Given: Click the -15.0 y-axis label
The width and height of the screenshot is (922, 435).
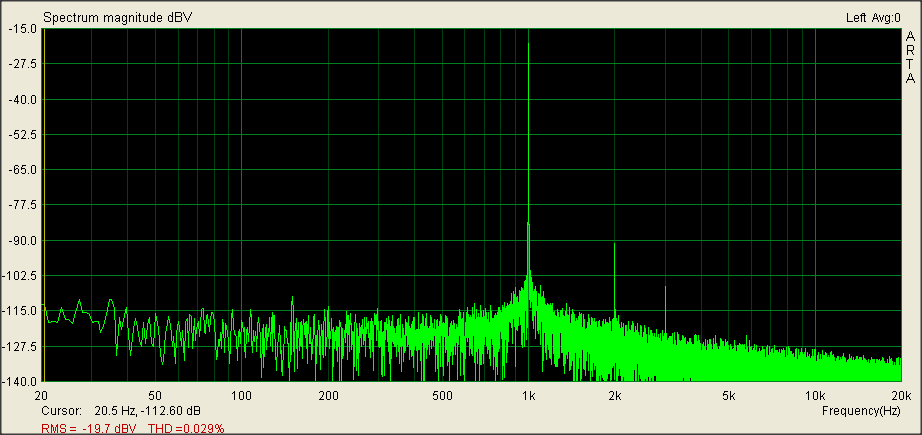Looking at the screenshot, I should click(x=24, y=28).
